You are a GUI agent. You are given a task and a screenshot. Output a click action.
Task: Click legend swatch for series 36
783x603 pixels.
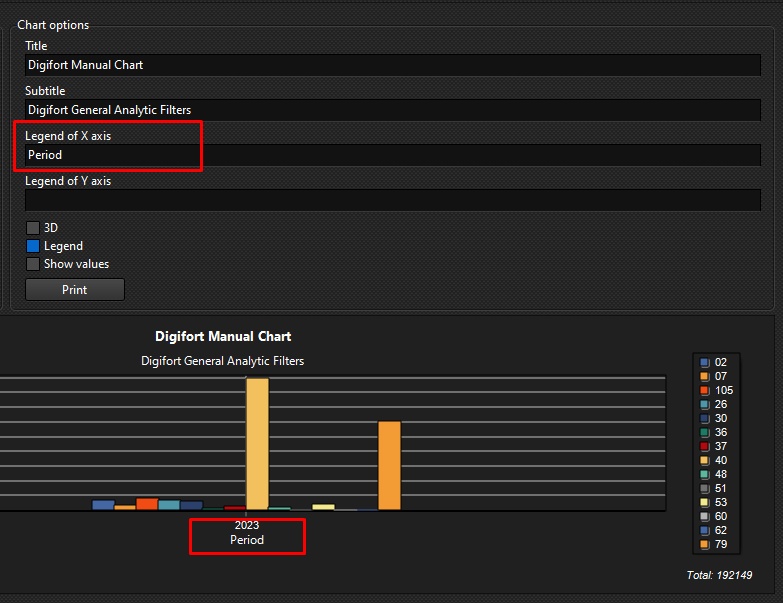(705, 432)
